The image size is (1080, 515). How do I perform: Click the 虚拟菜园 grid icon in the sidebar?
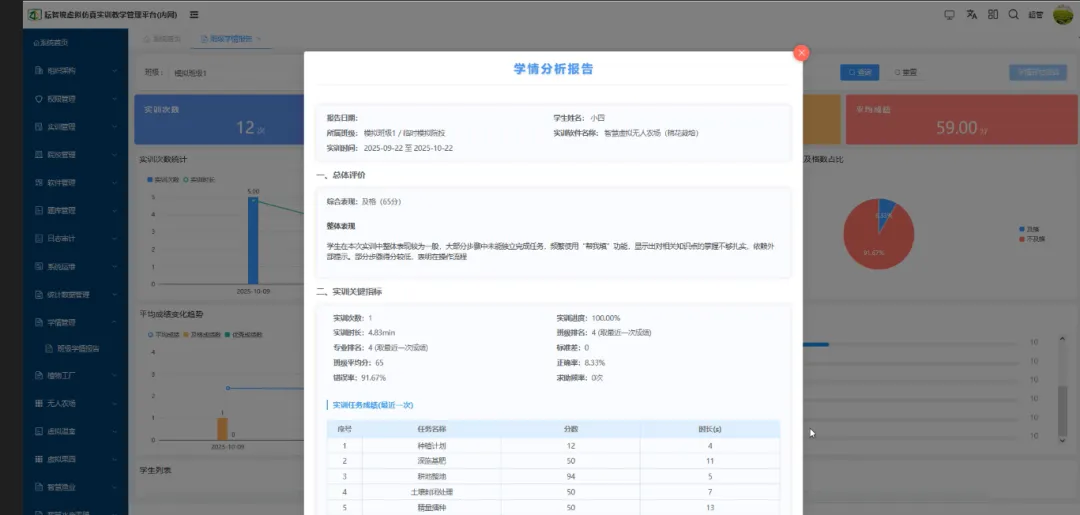(x=39, y=459)
